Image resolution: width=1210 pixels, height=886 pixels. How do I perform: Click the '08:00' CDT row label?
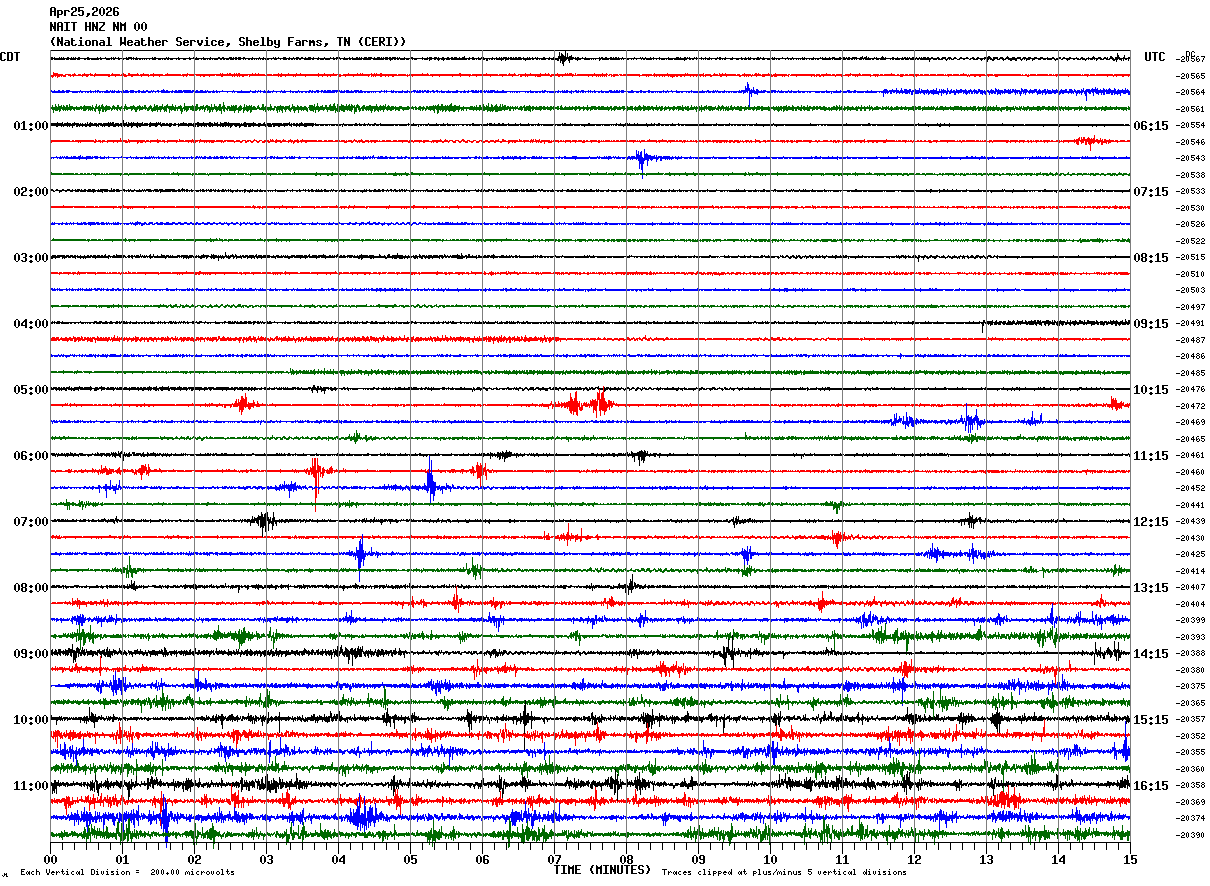click(x=31, y=588)
